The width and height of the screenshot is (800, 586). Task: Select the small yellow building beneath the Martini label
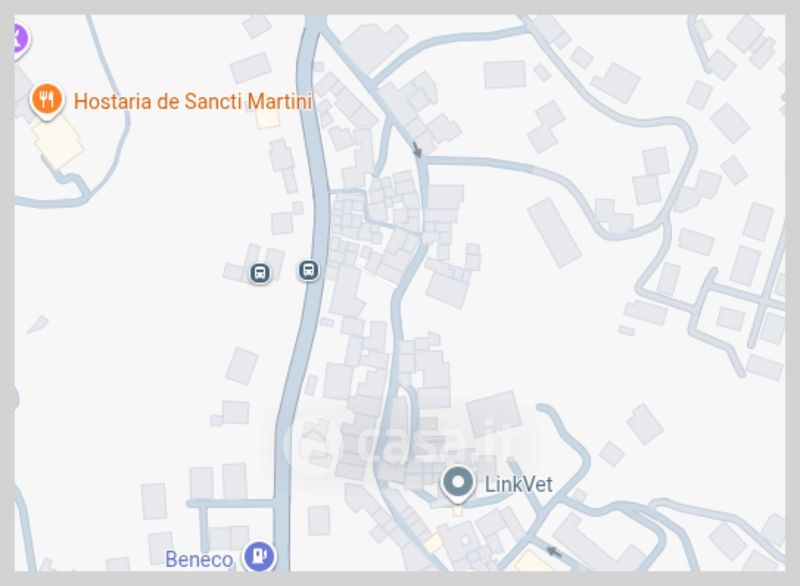268,118
